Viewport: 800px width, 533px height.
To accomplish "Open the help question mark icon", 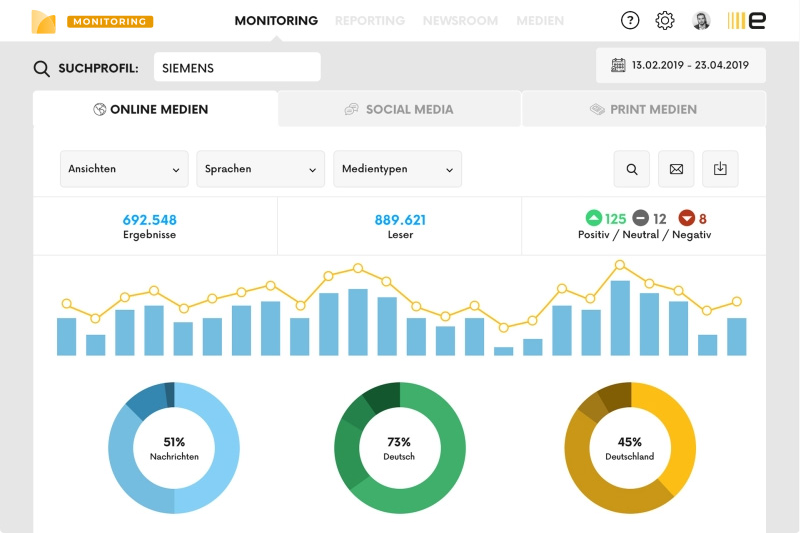I will pyautogui.click(x=630, y=20).
